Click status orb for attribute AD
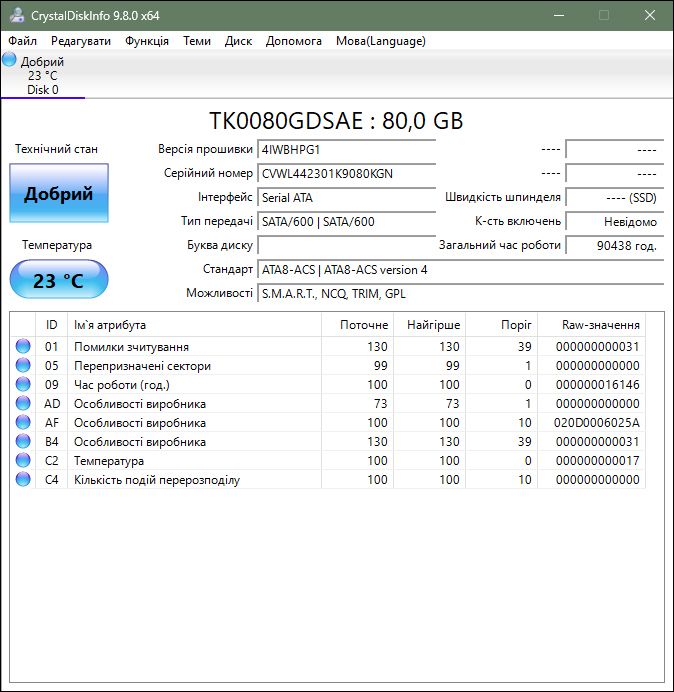Screen dimensions: 674x692 coord(23,403)
